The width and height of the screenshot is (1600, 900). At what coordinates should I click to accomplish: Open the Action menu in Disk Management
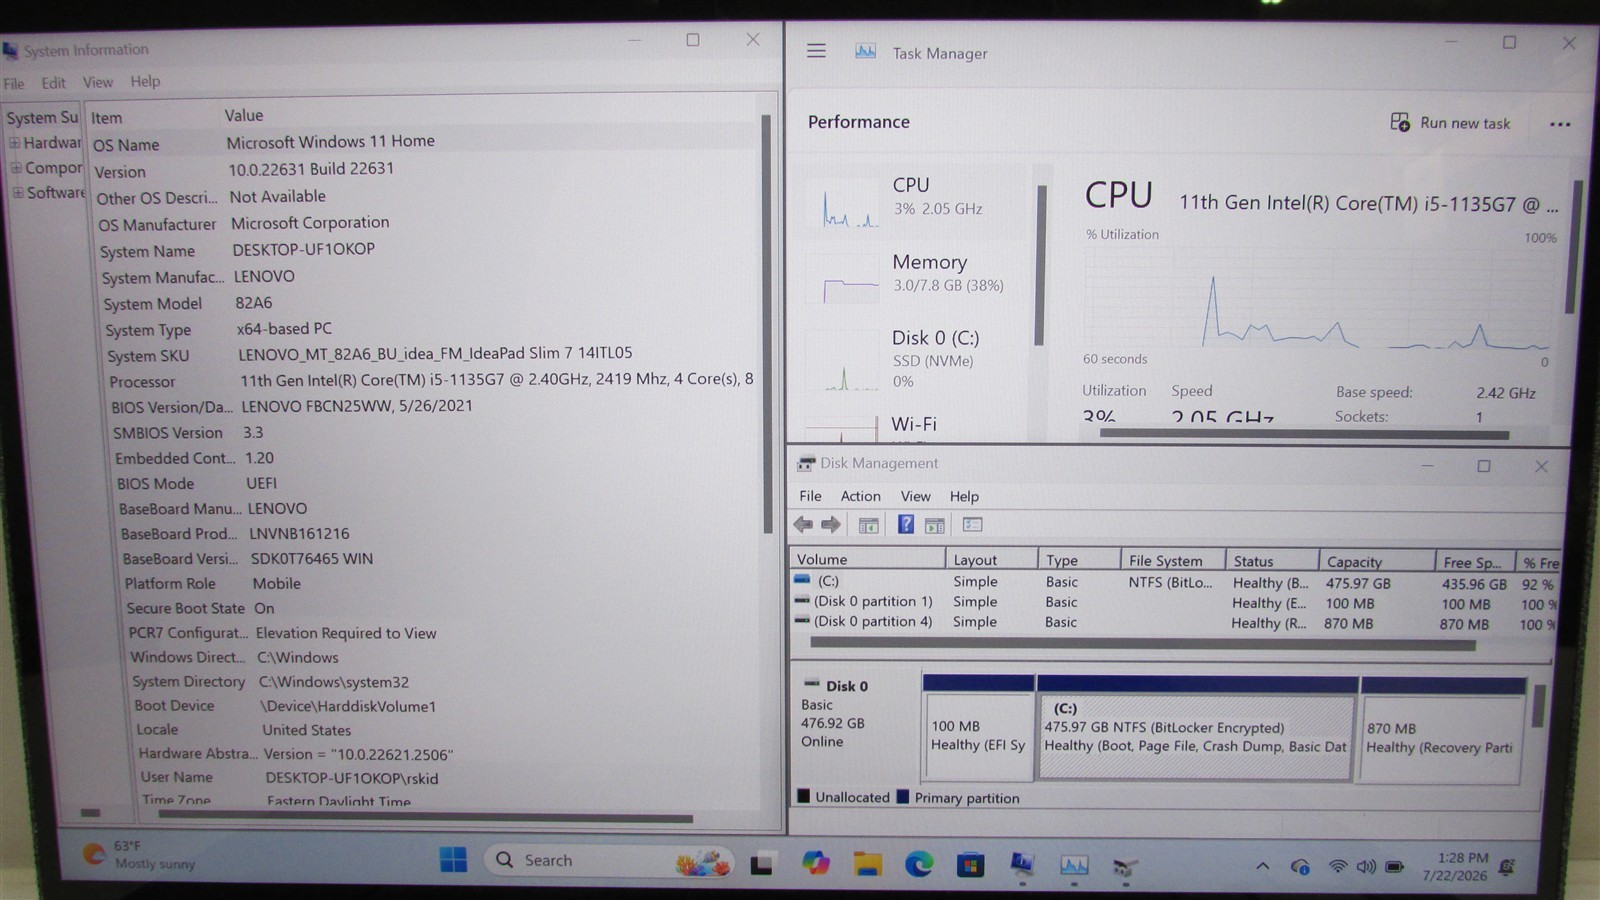(860, 496)
